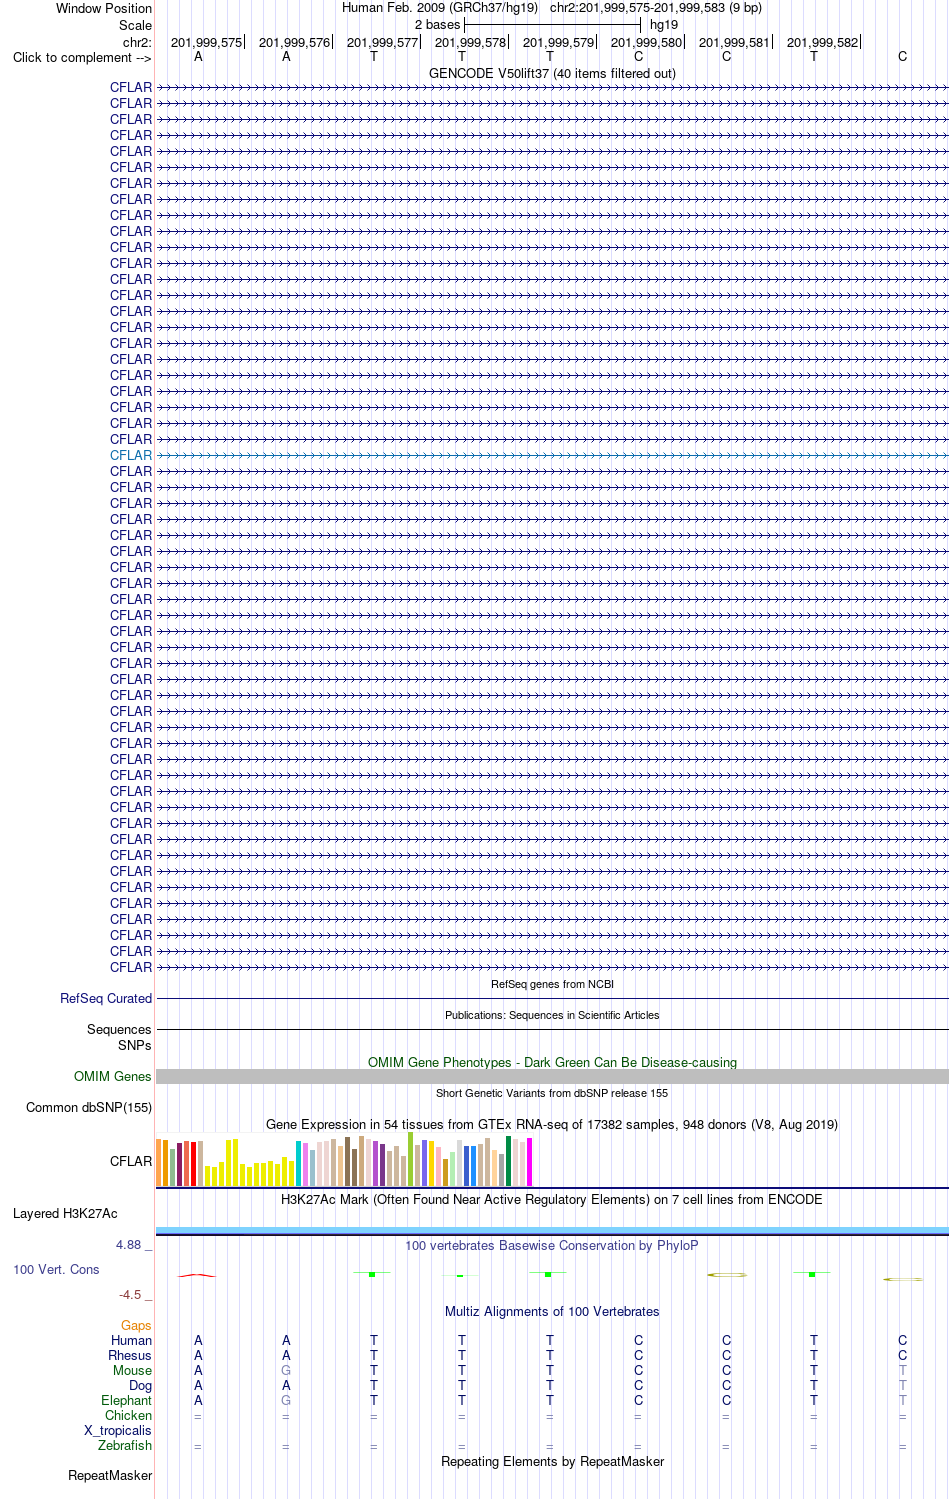Click the tallest yellow-green GTEx expression bar
The height and width of the screenshot is (1499, 950).
click(x=410, y=1159)
